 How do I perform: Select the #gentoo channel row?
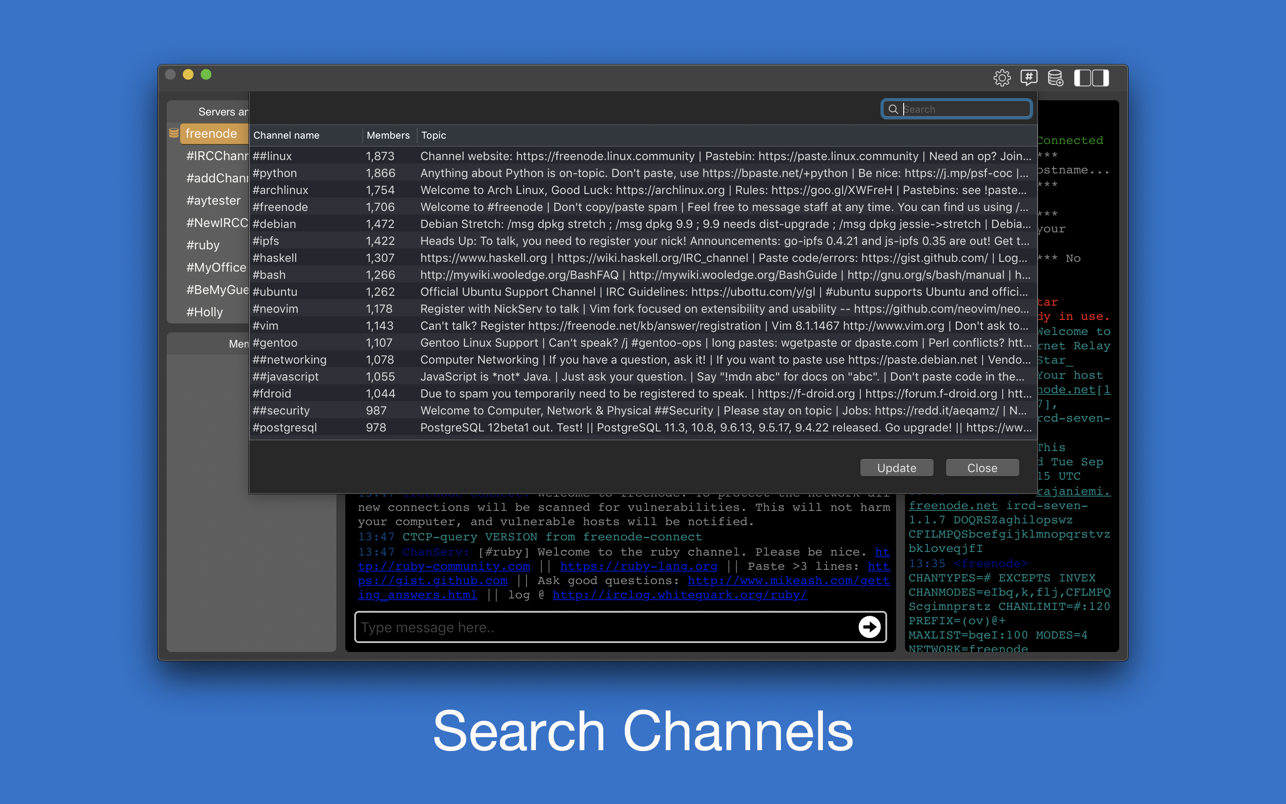coord(642,343)
